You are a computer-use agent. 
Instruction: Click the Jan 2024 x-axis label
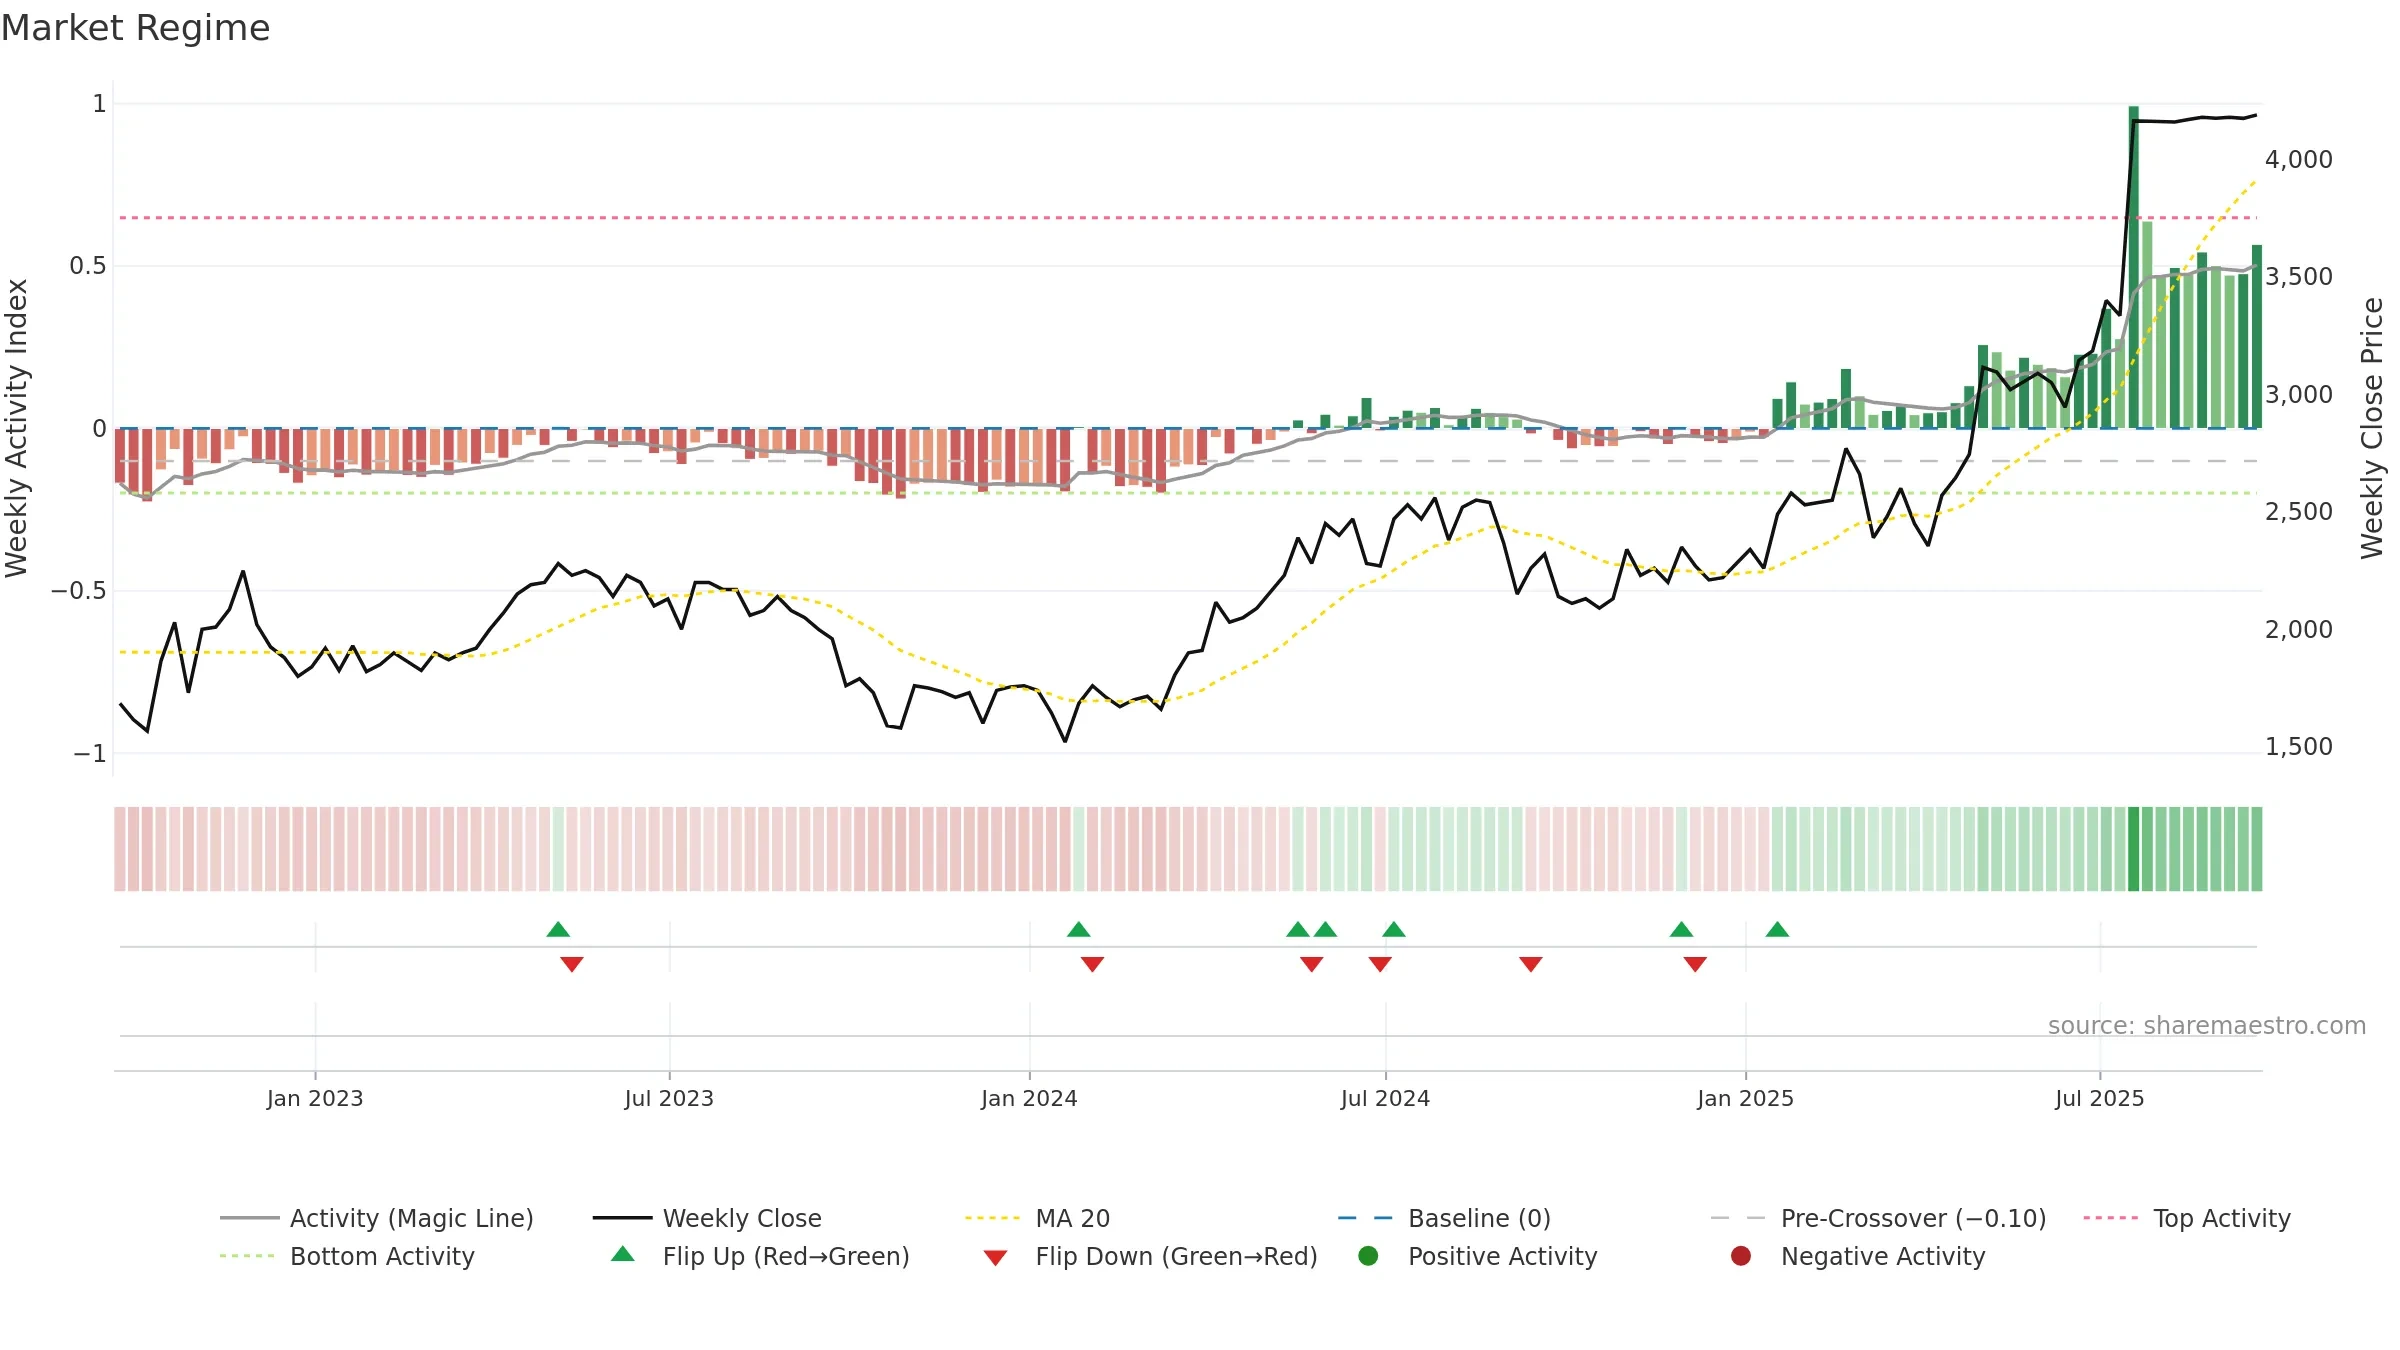tap(1029, 1098)
